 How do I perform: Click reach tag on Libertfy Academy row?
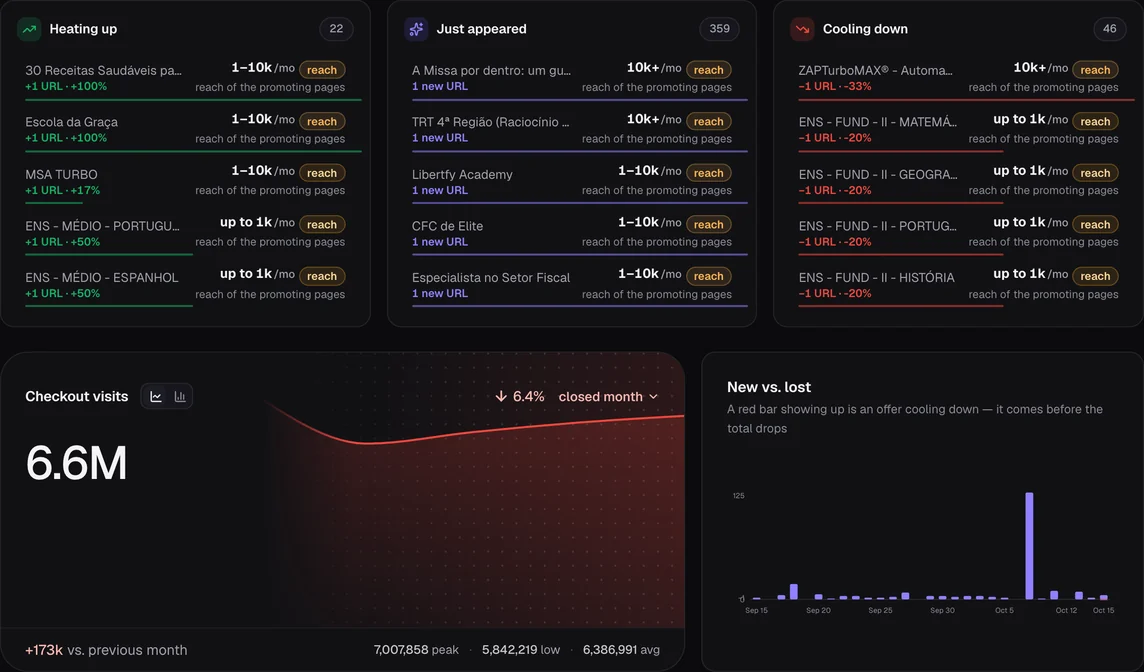708,173
